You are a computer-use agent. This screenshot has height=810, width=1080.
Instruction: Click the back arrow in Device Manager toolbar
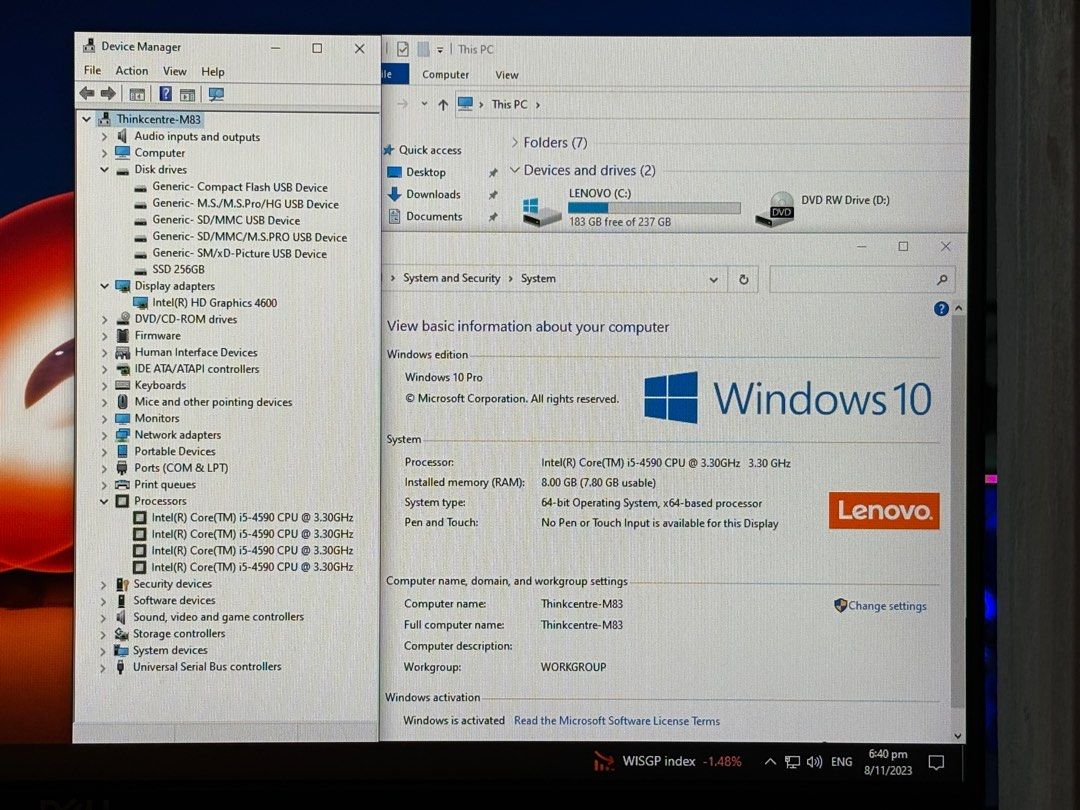pyautogui.click(x=86, y=93)
